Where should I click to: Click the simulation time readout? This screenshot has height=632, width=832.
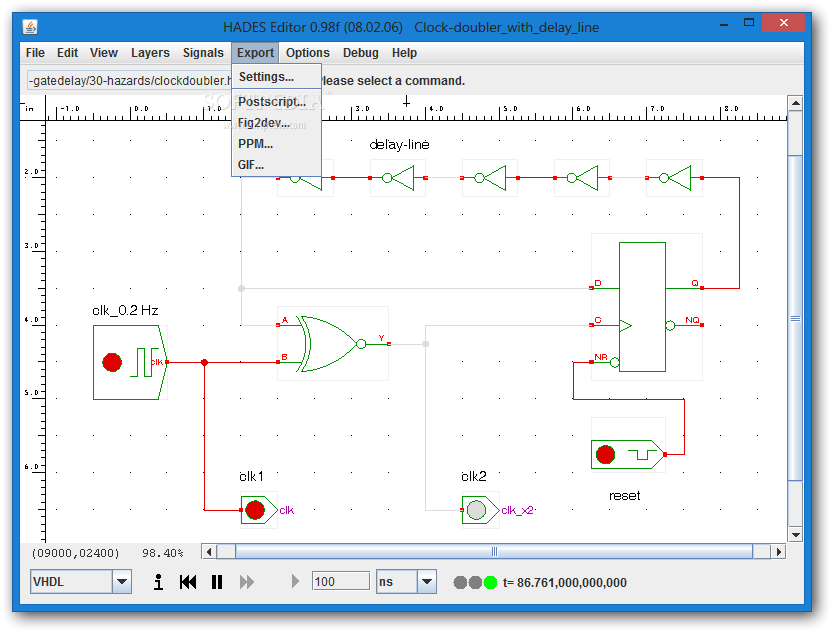[565, 583]
